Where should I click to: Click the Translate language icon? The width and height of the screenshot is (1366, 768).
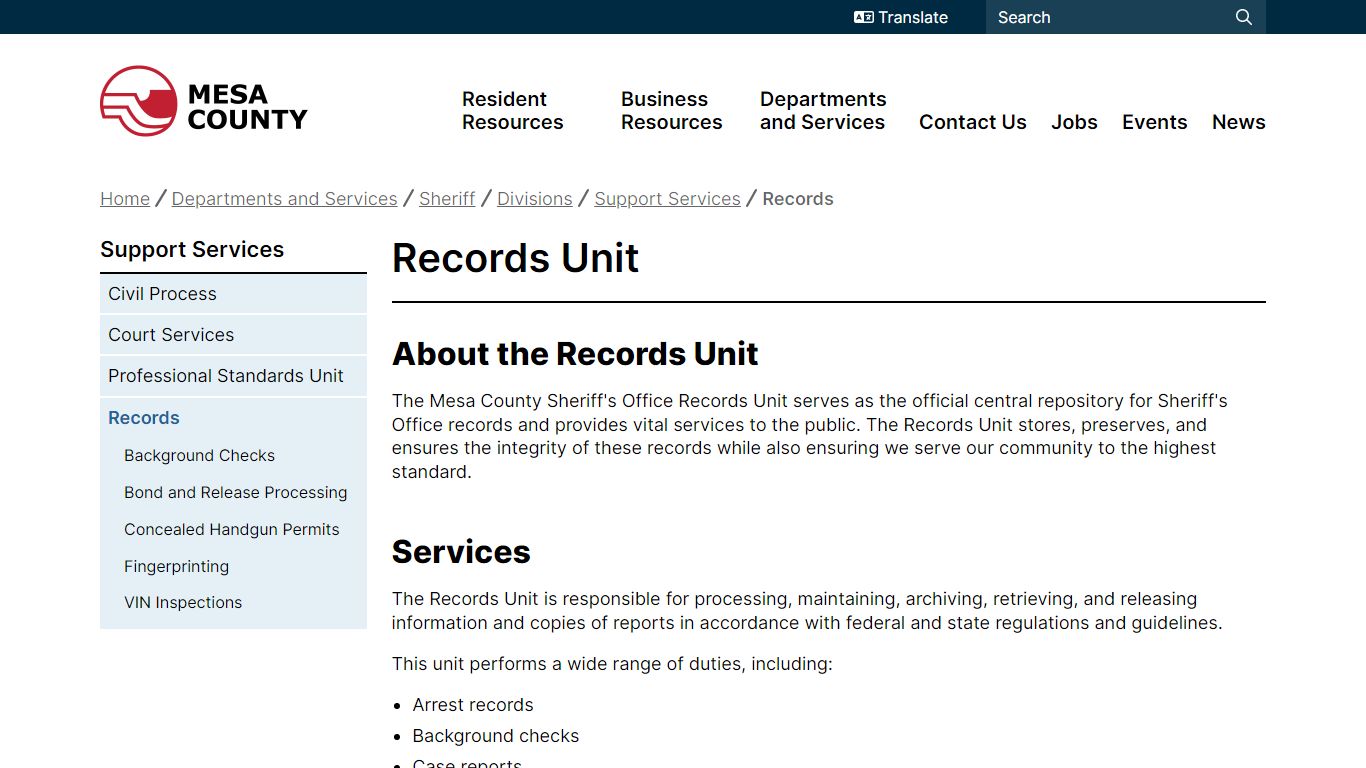[864, 17]
